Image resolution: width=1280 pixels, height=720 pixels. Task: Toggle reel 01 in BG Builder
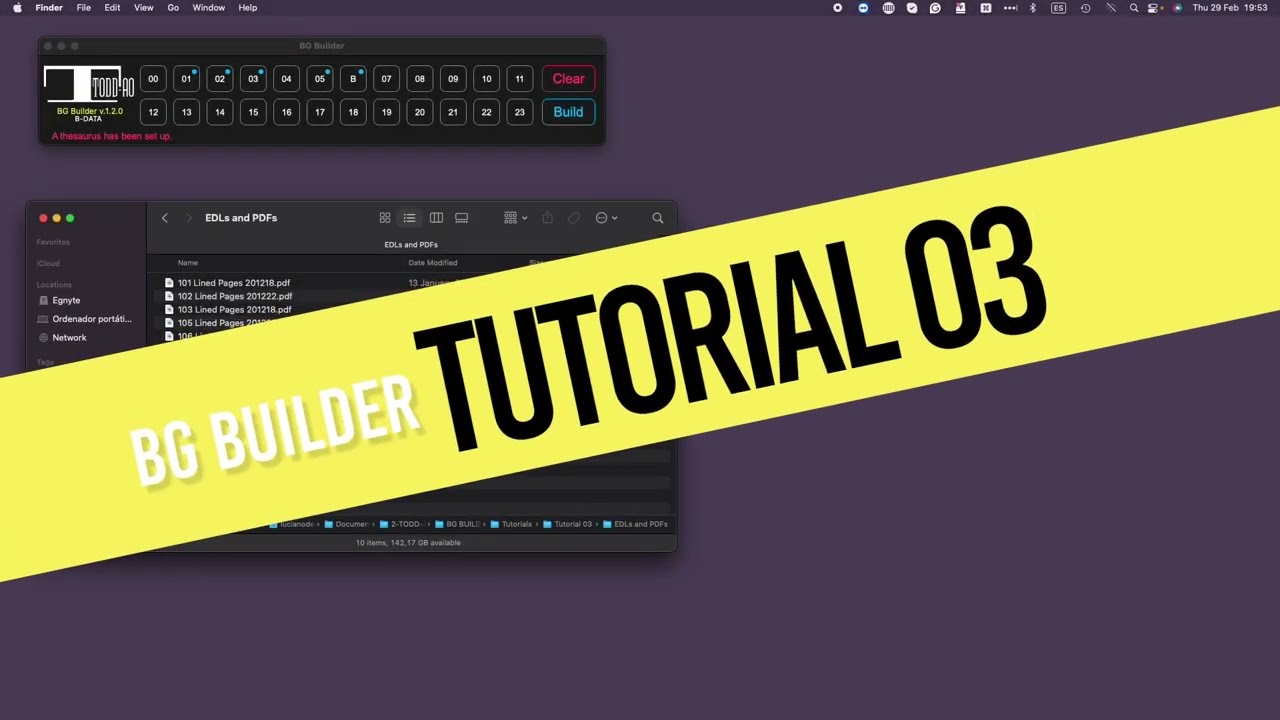[186, 79]
